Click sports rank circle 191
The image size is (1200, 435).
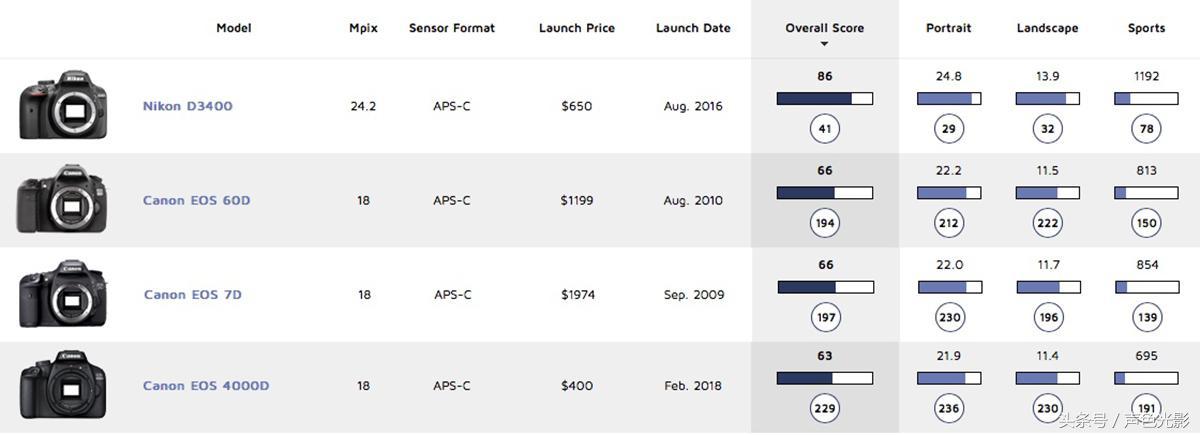1147,408
